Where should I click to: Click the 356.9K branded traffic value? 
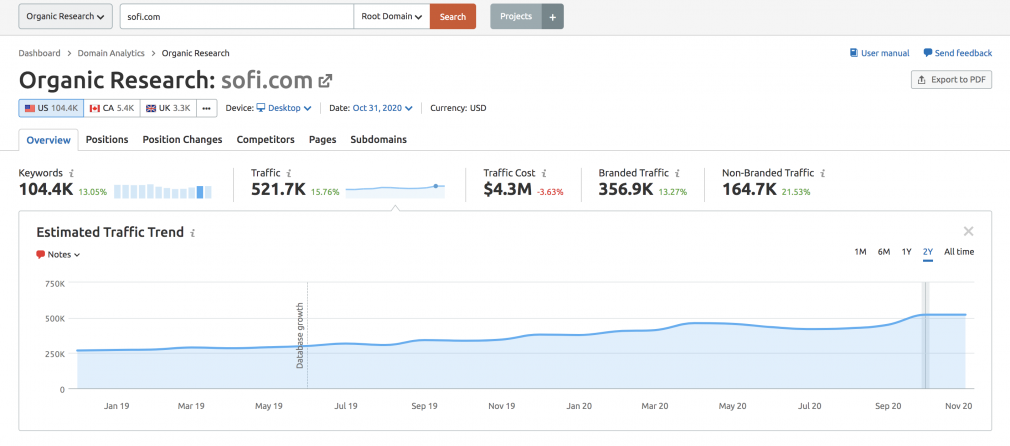626,190
